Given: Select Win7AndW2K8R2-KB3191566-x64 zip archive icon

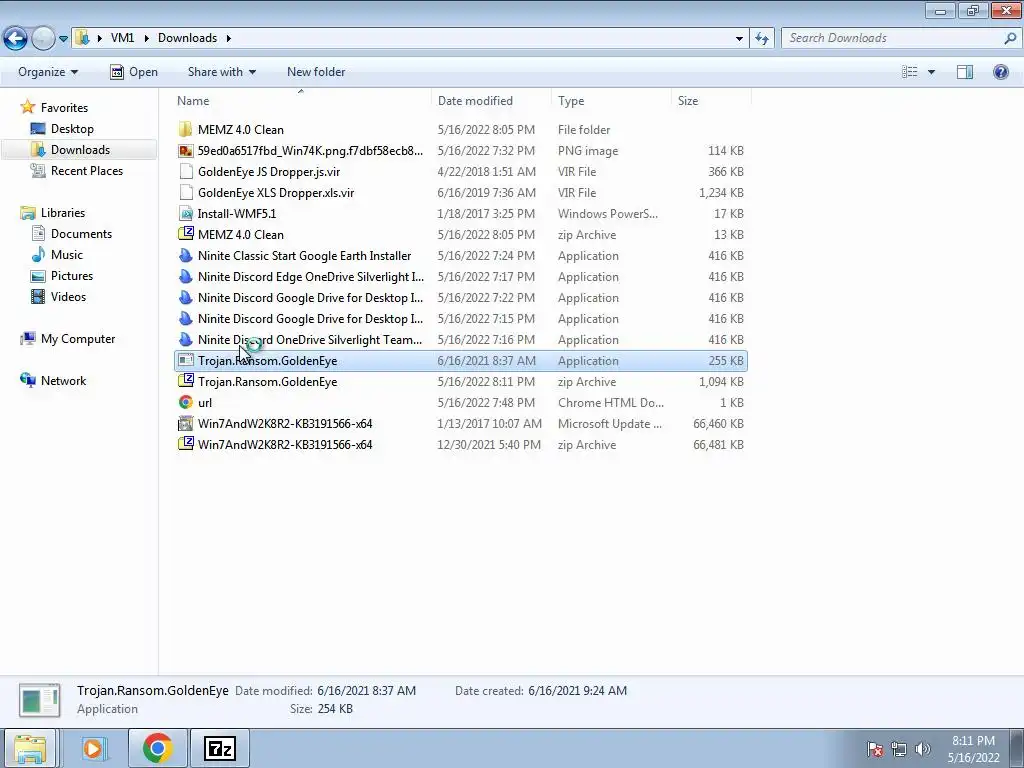Looking at the screenshot, I should click(185, 445).
